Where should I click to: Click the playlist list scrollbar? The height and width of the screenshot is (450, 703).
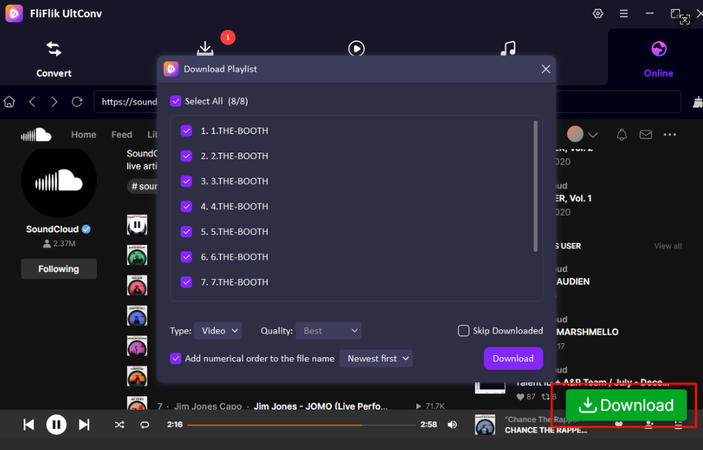pyautogui.click(x=535, y=186)
